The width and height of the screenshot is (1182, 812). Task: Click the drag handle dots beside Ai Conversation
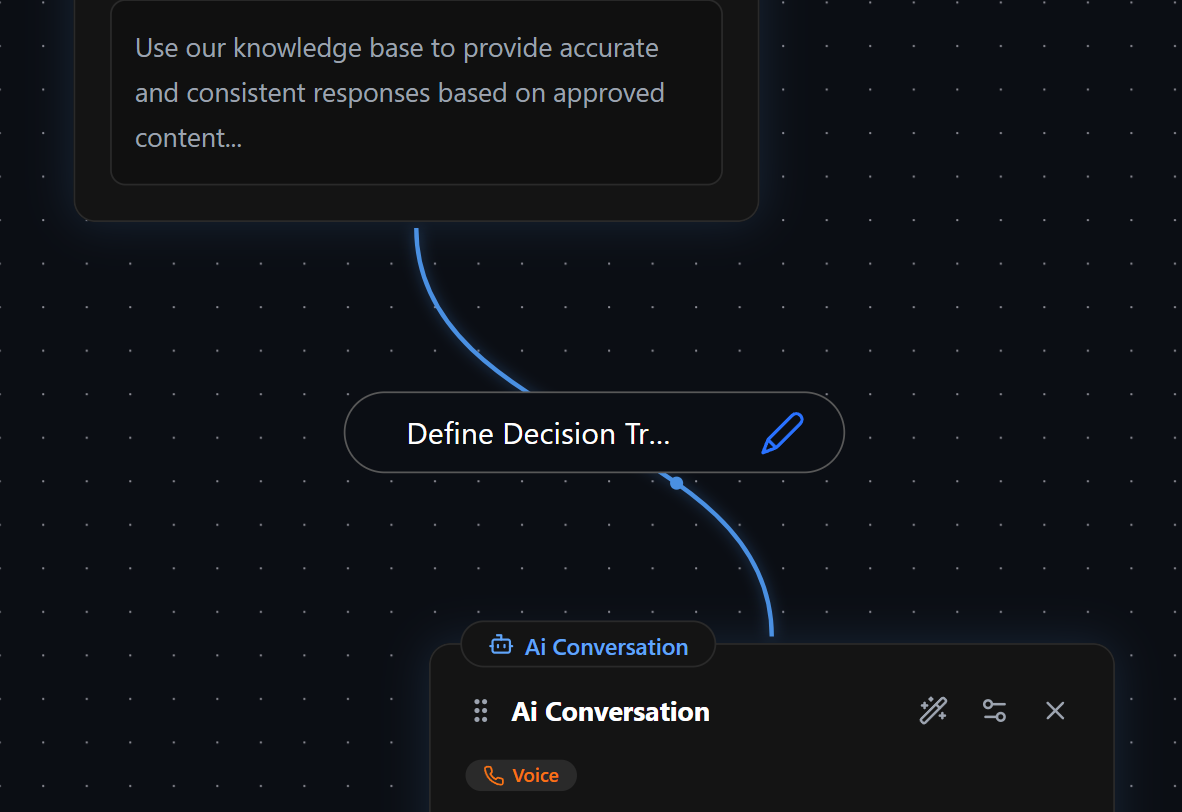click(x=481, y=710)
